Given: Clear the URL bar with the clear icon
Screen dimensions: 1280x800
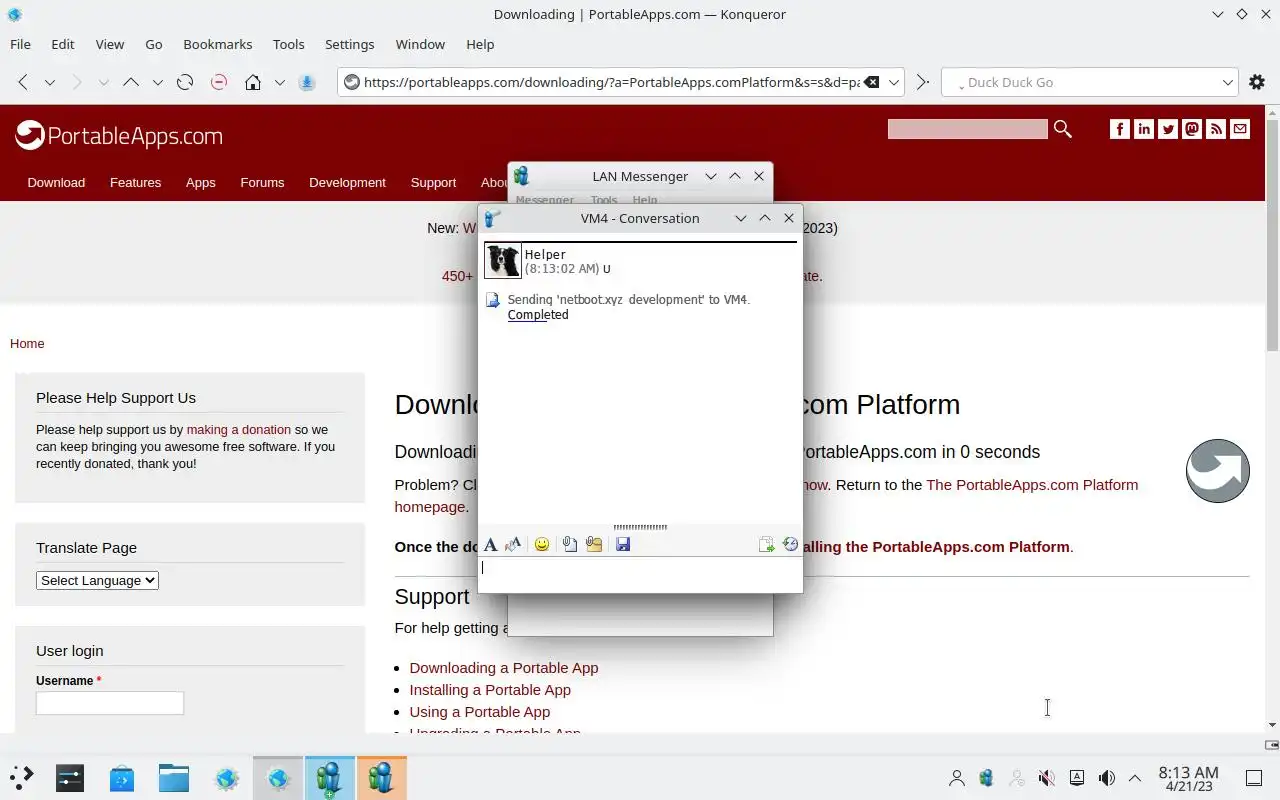Looking at the screenshot, I should (x=871, y=82).
